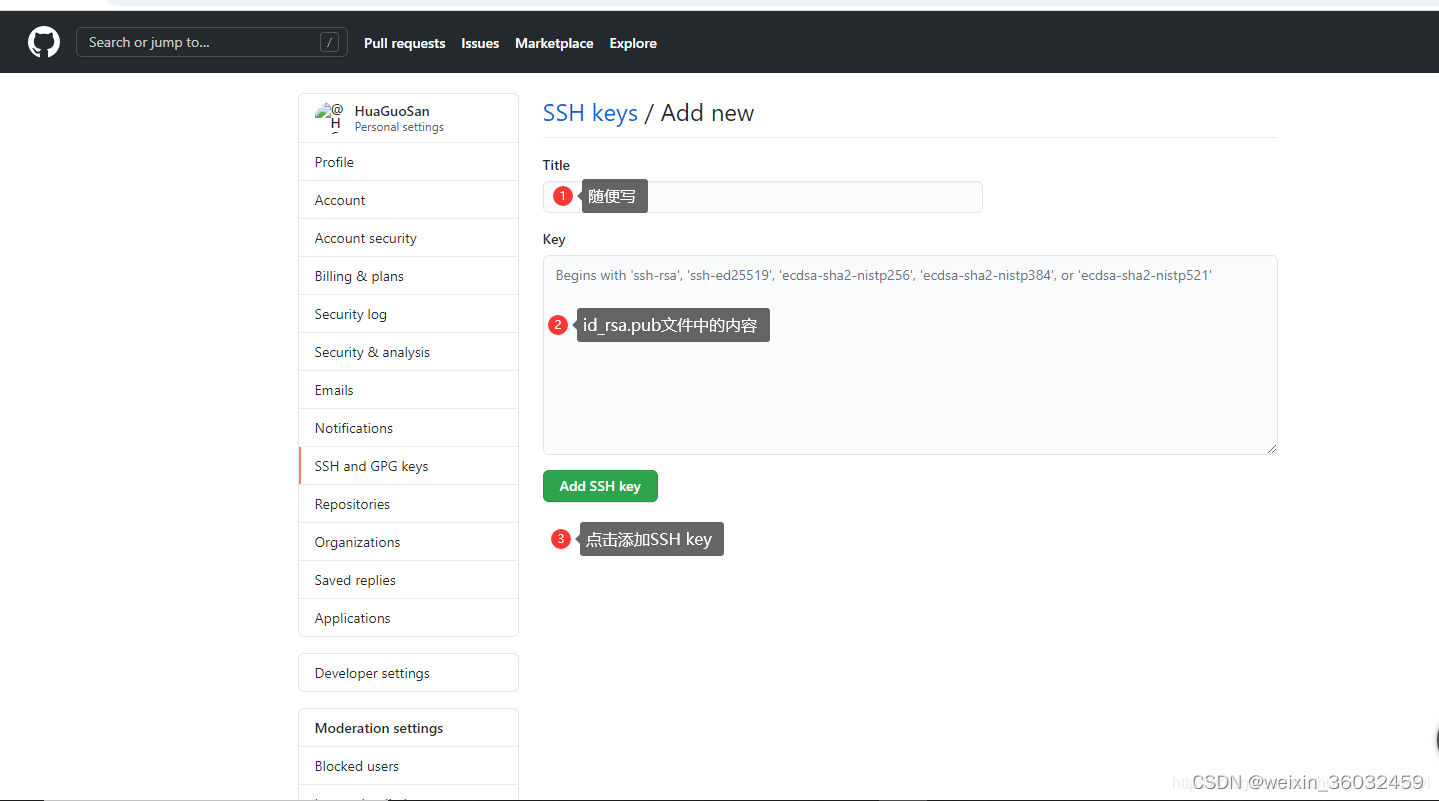The image size is (1439, 801).
Task: Click the Personal settings subtitle text
Action: point(399,127)
